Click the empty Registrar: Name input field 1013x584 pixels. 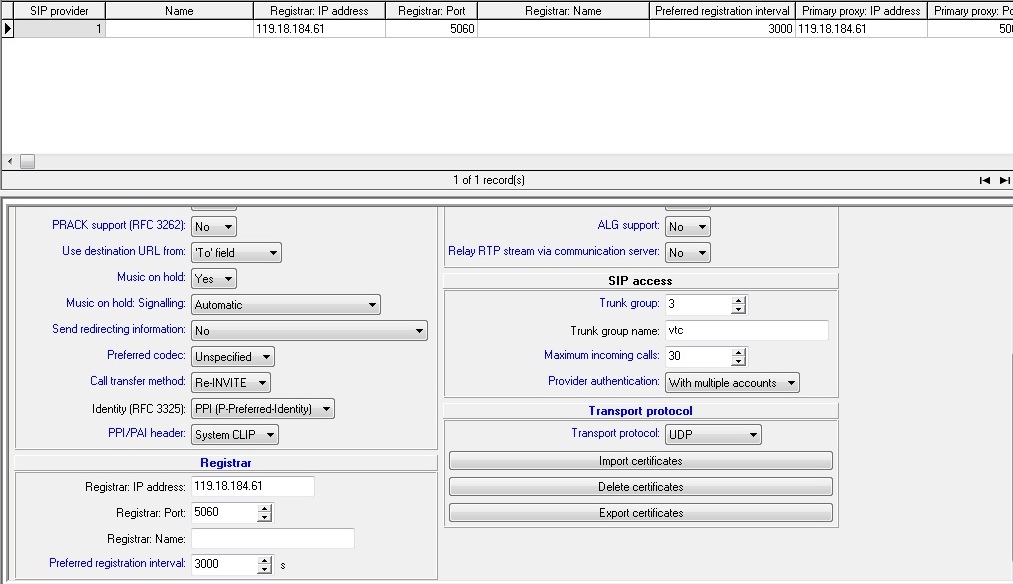tap(273, 538)
